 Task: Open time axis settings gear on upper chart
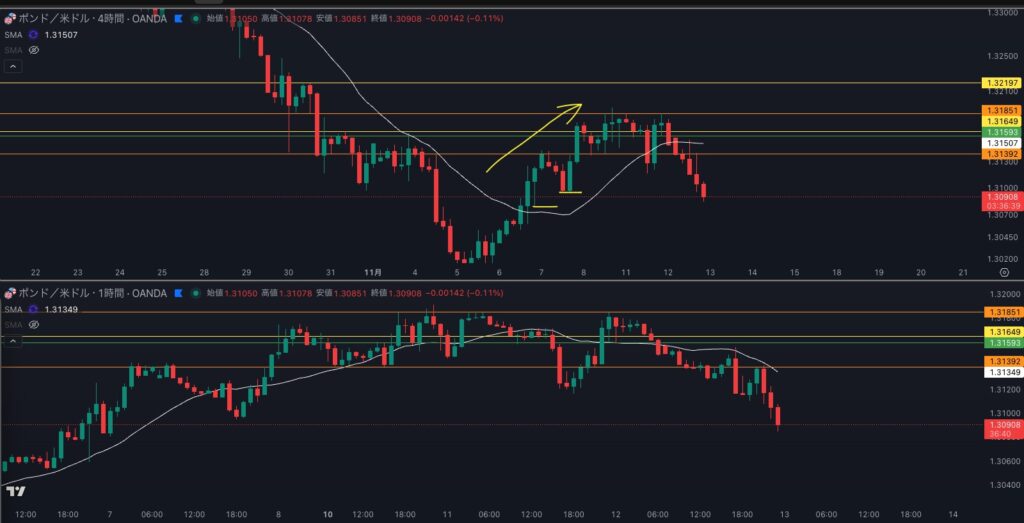[x=1003, y=272]
